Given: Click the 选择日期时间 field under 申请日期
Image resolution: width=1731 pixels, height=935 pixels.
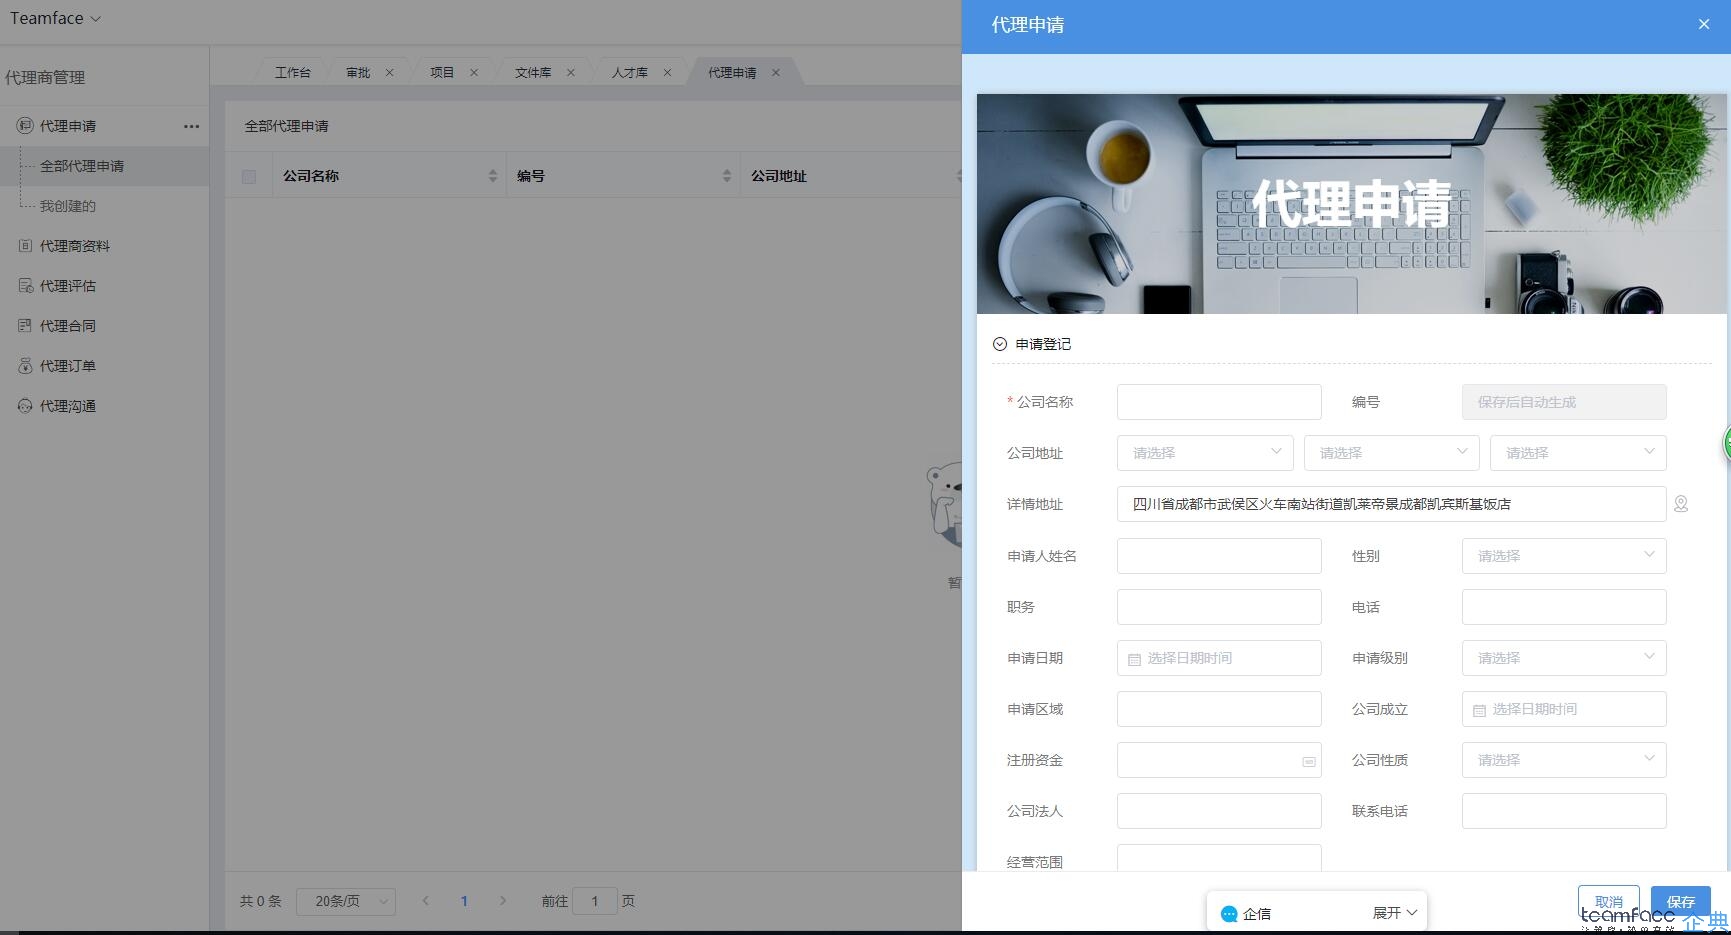Looking at the screenshot, I should click(1218, 657).
